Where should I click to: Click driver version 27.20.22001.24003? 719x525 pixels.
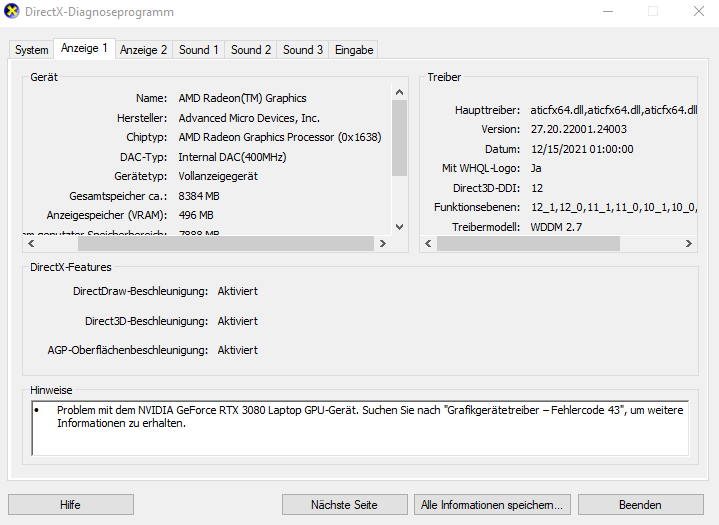tap(579, 129)
